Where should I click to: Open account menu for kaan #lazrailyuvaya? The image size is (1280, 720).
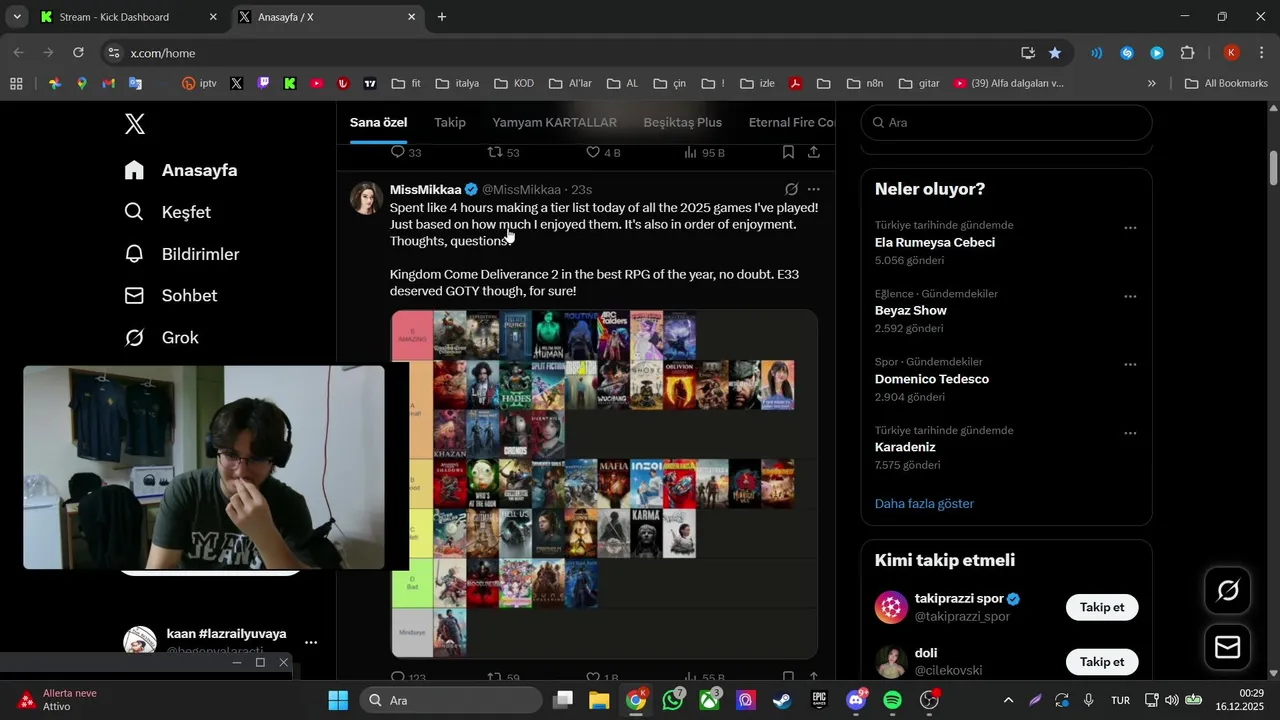tap(311, 642)
